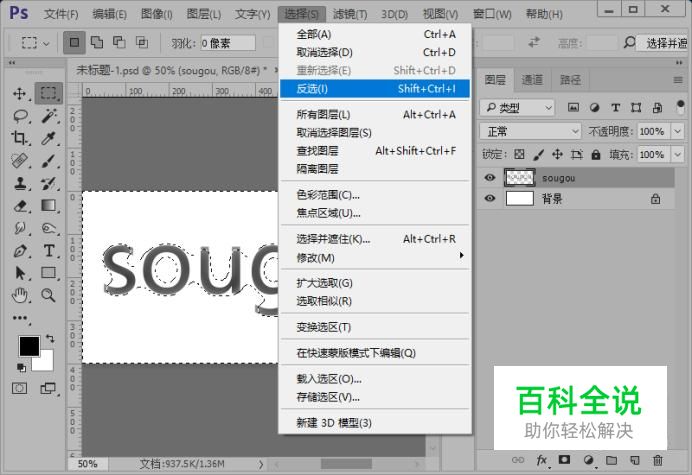The width and height of the screenshot is (692, 475).
Task: Select the History Brush tool
Action: pos(49,183)
